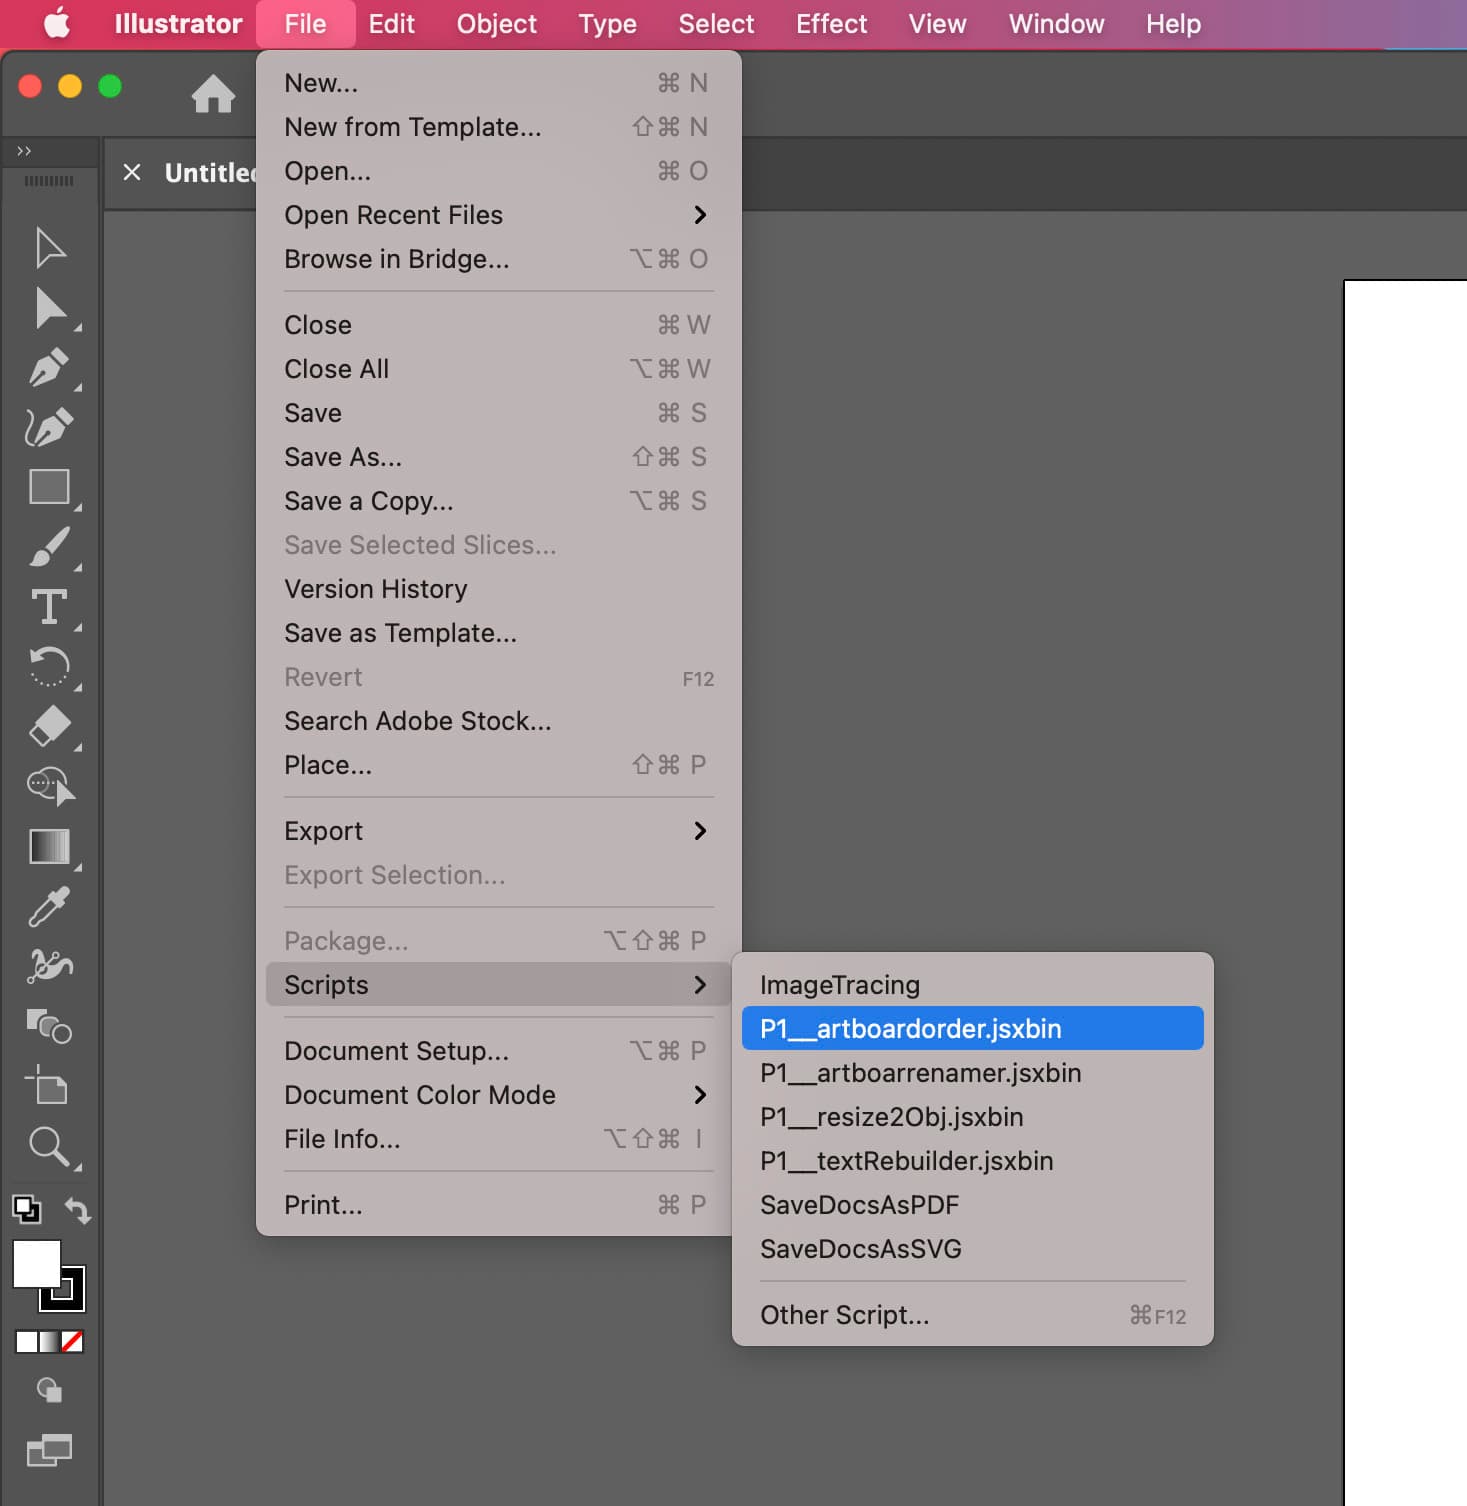This screenshot has height=1506, width=1467.
Task: Click the Home button in the toolbar
Action: [214, 94]
